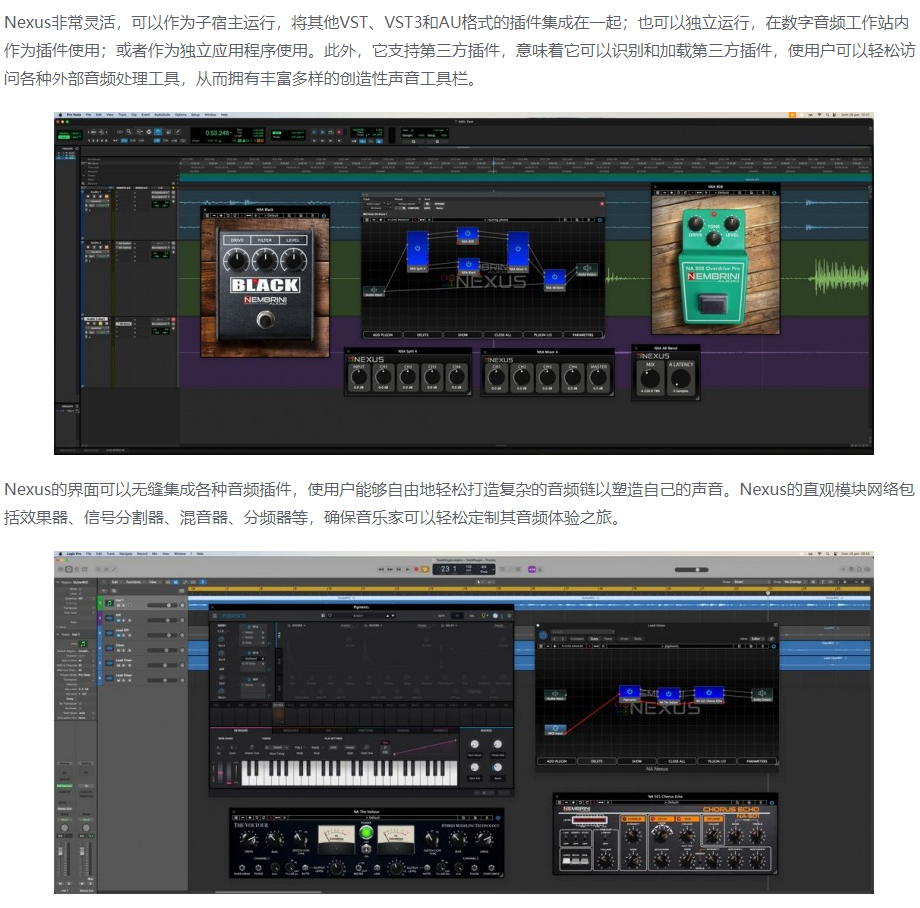Click SHOW in the Logic Nexus window
This screenshot has width=920, height=908.
pos(636,761)
